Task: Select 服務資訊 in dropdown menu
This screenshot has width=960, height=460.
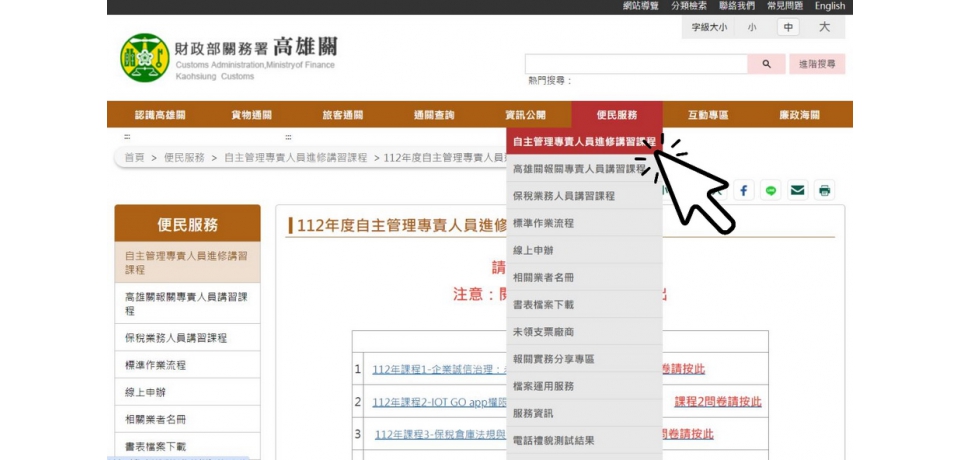Action: click(x=584, y=413)
